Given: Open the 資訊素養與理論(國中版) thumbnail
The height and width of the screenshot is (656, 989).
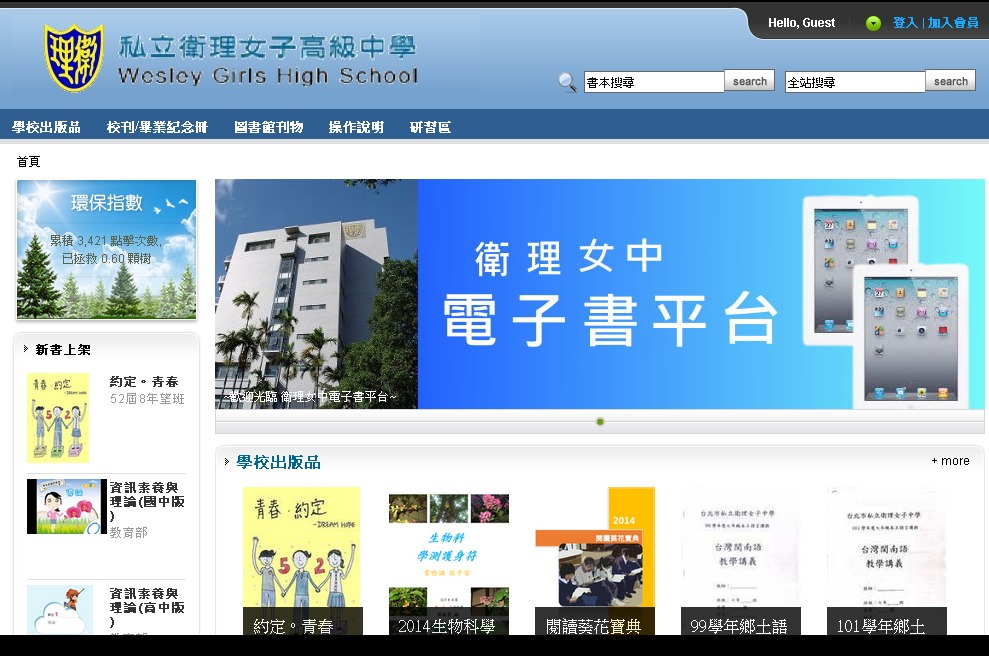Looking at the screenshot, I should click(x=67, y=507).
